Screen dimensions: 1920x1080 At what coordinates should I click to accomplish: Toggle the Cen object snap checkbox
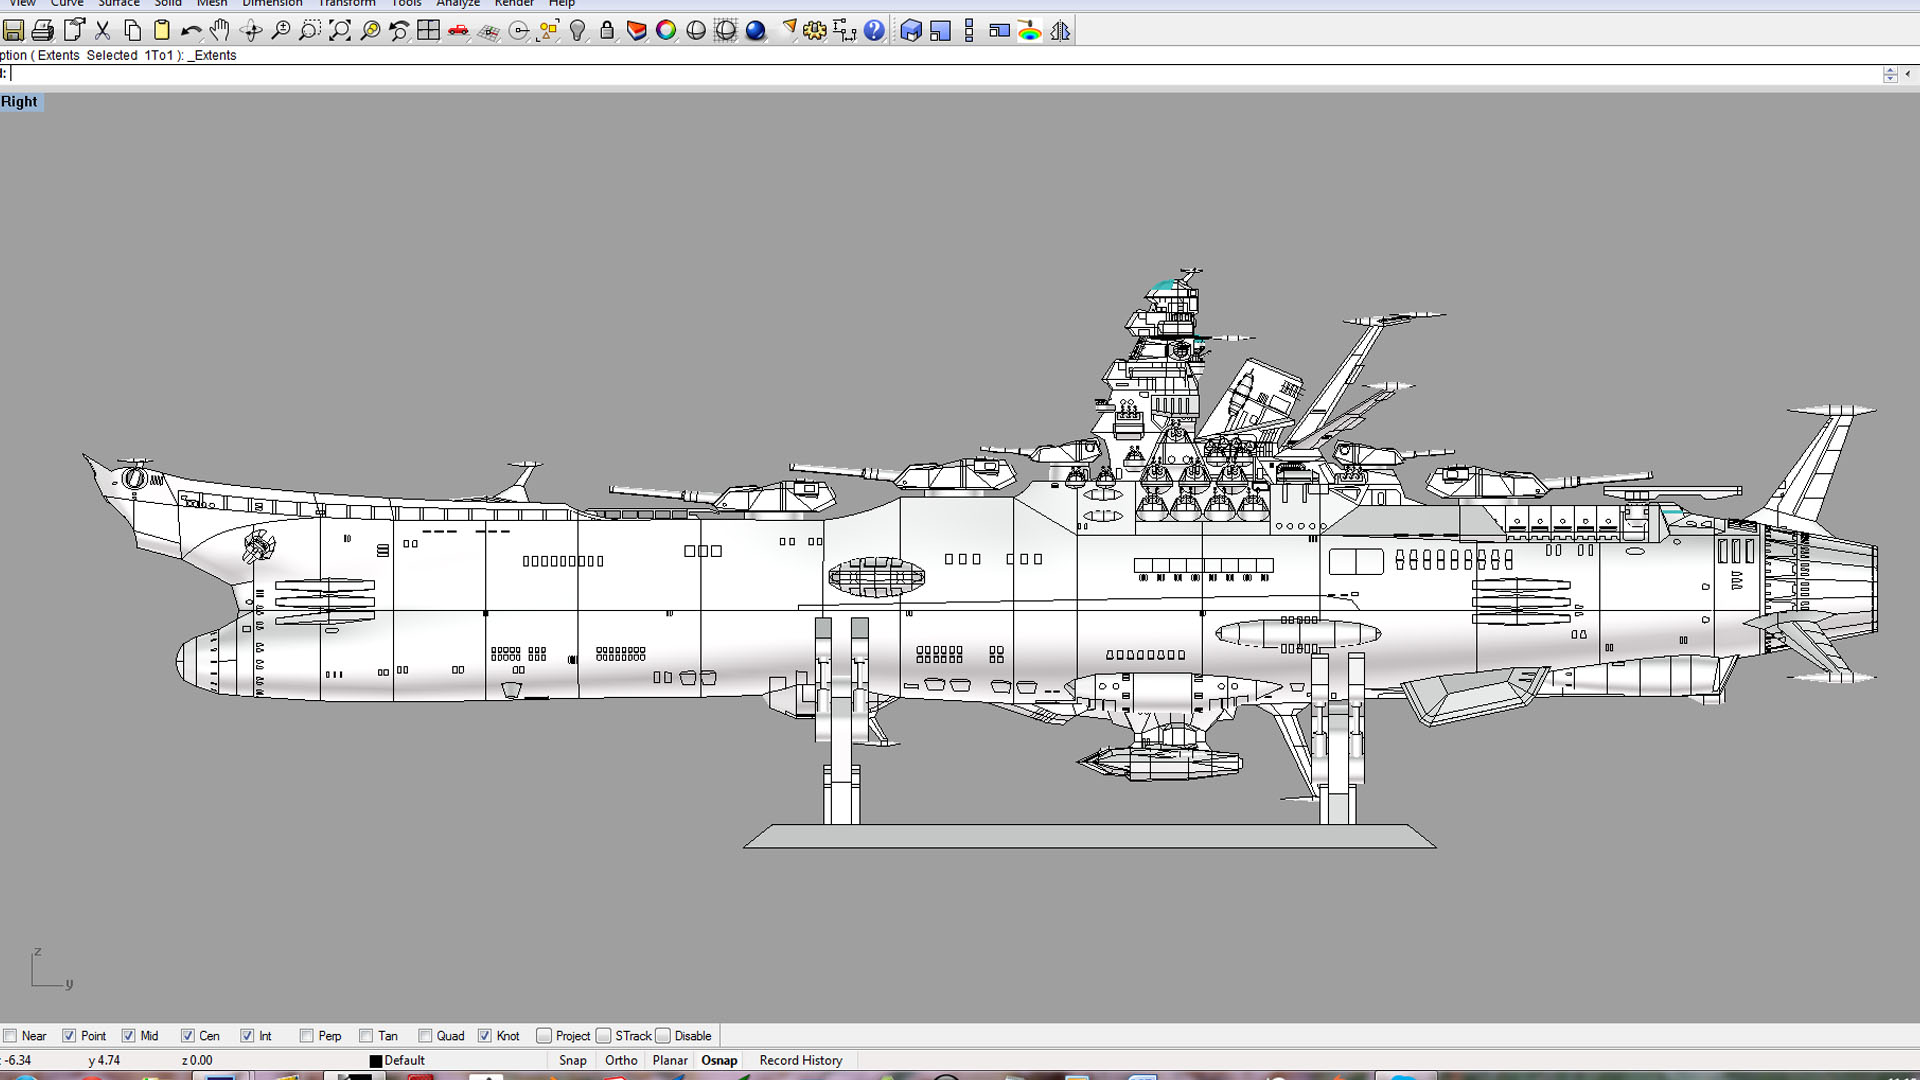coord(187,1036)
